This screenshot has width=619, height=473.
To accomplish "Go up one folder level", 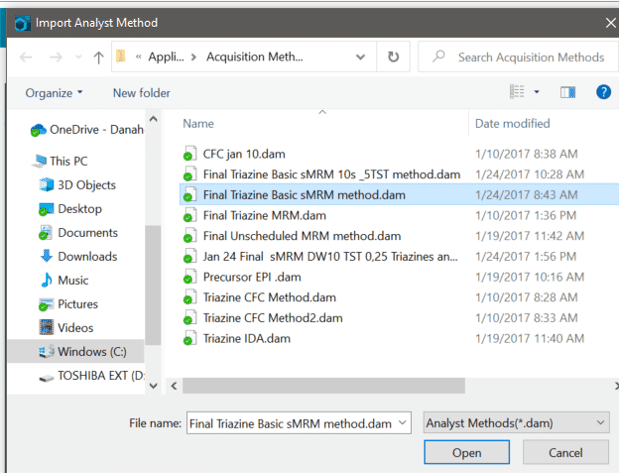I will click(99, 58).
